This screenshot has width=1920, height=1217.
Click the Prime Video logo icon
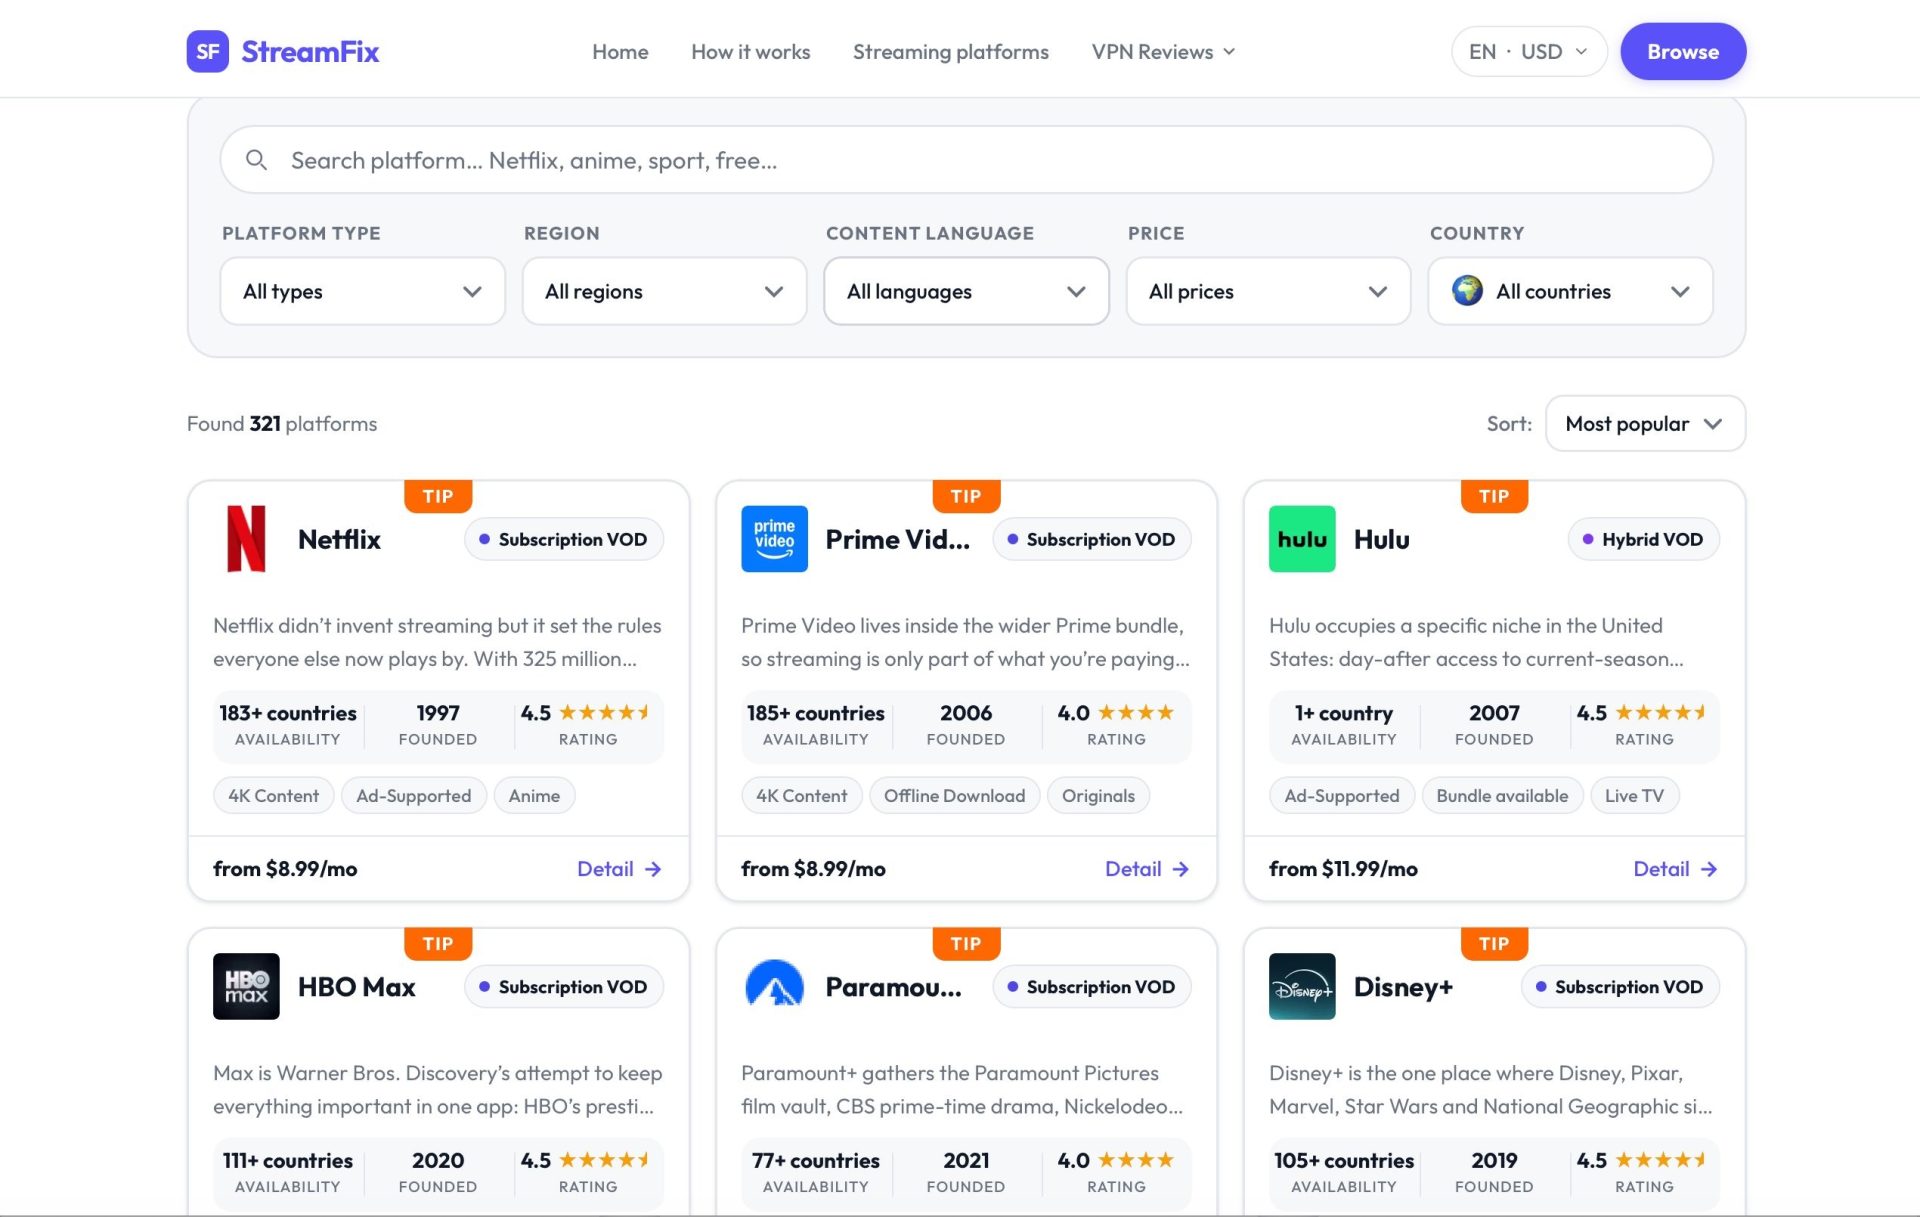tap(774, 539)
